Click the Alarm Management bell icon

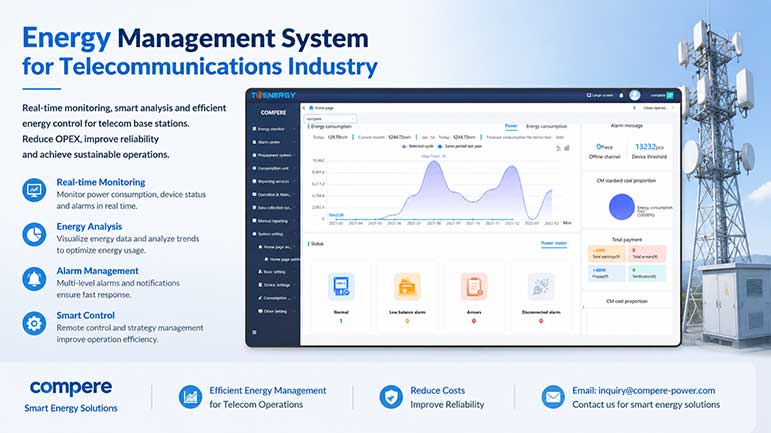coord(34,279)
